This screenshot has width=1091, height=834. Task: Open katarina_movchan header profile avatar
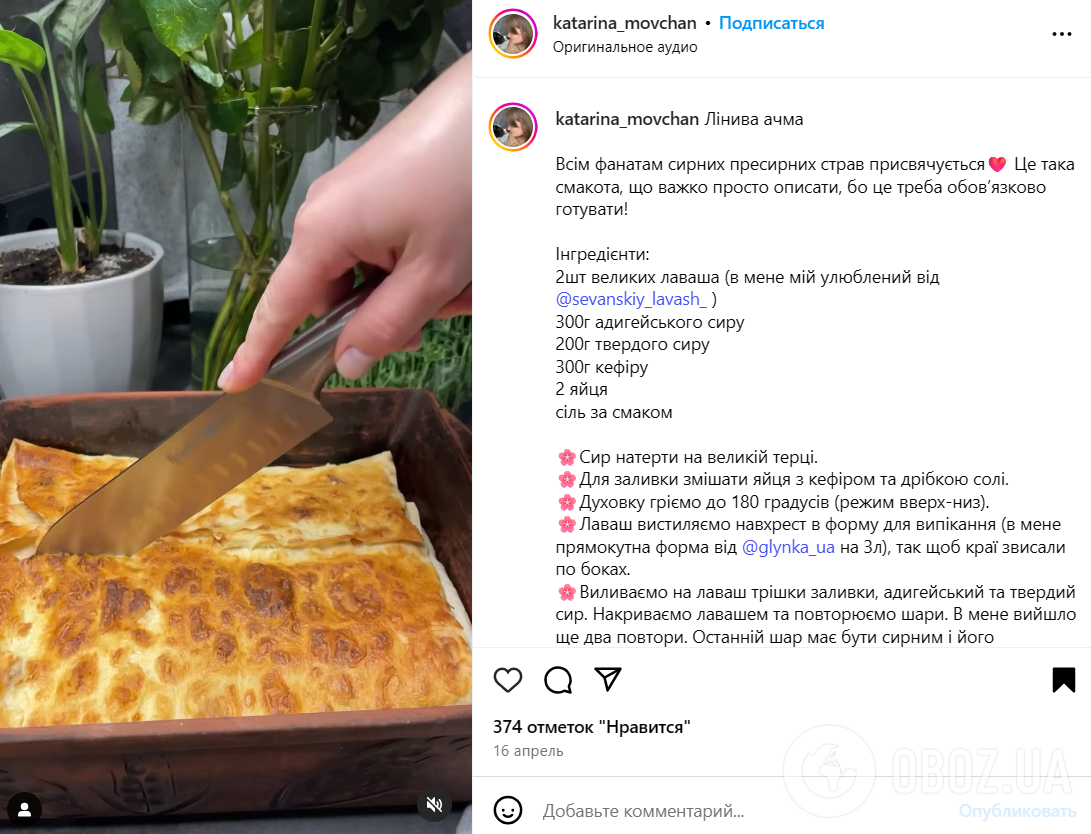tap(513, 34)
